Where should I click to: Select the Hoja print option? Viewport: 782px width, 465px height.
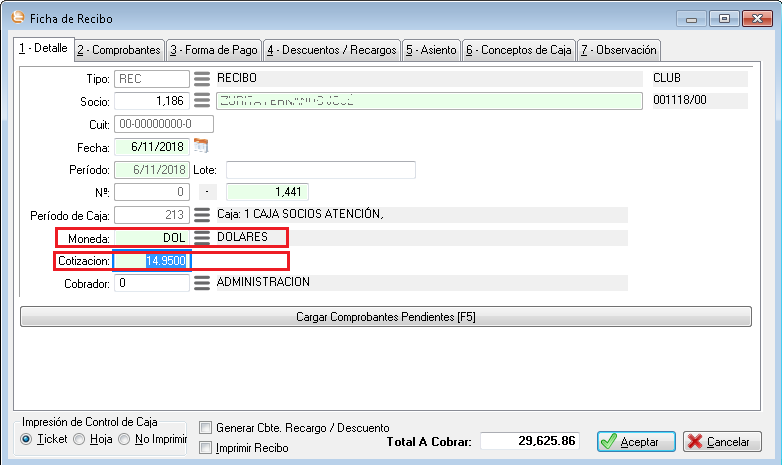click(79, 439)
